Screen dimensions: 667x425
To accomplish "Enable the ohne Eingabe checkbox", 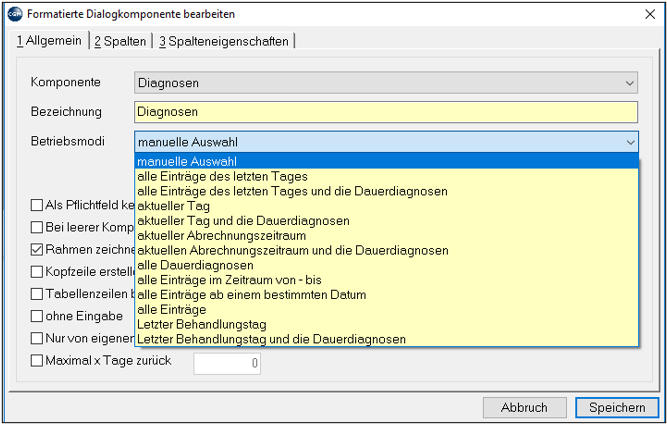I will 37,316.
